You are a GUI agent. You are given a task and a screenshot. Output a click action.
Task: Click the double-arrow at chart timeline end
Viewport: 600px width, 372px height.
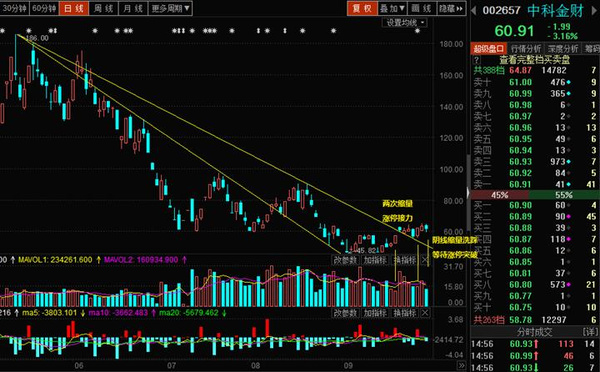(x=462, y=365)
